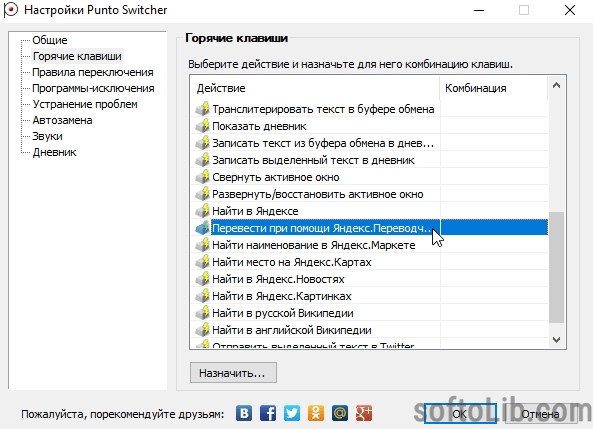Click icon beside Найти в английской Википедии
Viewport: 593px width, 429px height.
tap(203, 330)
